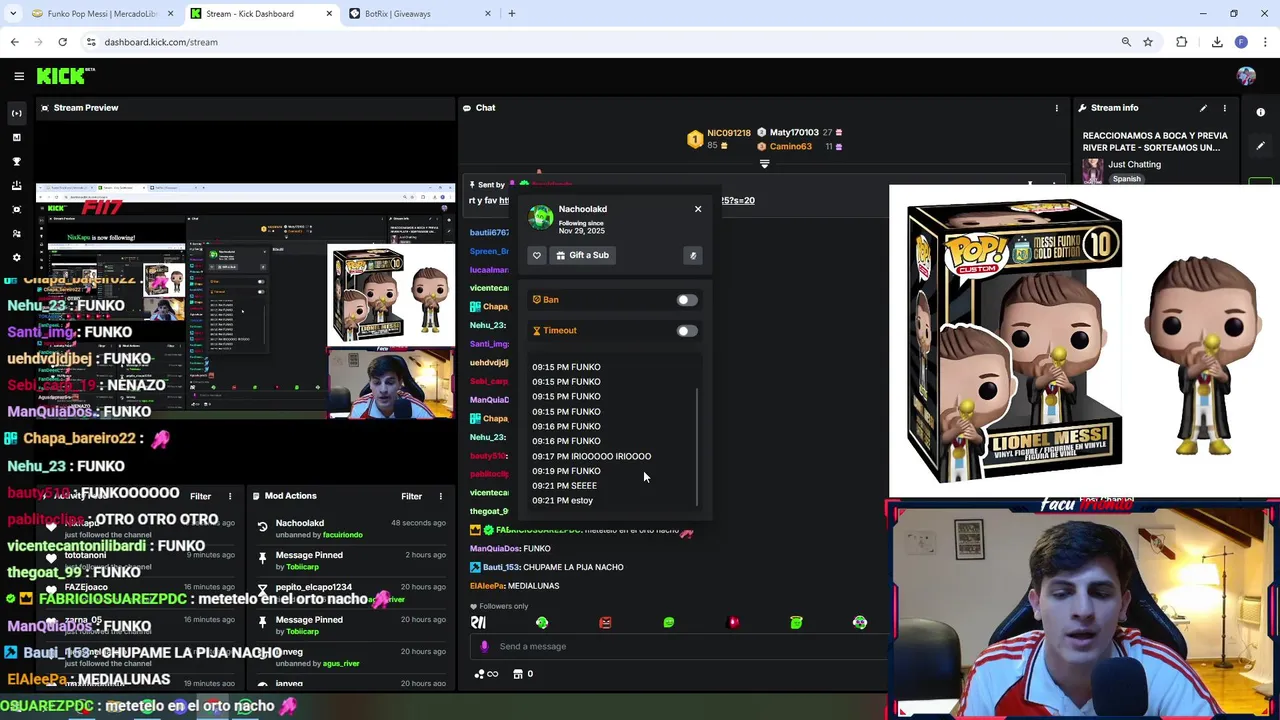Expand the gift leaderboard chevron
Screen dimensions: 1280x720
pyautogui.click(x=764, y=164)
